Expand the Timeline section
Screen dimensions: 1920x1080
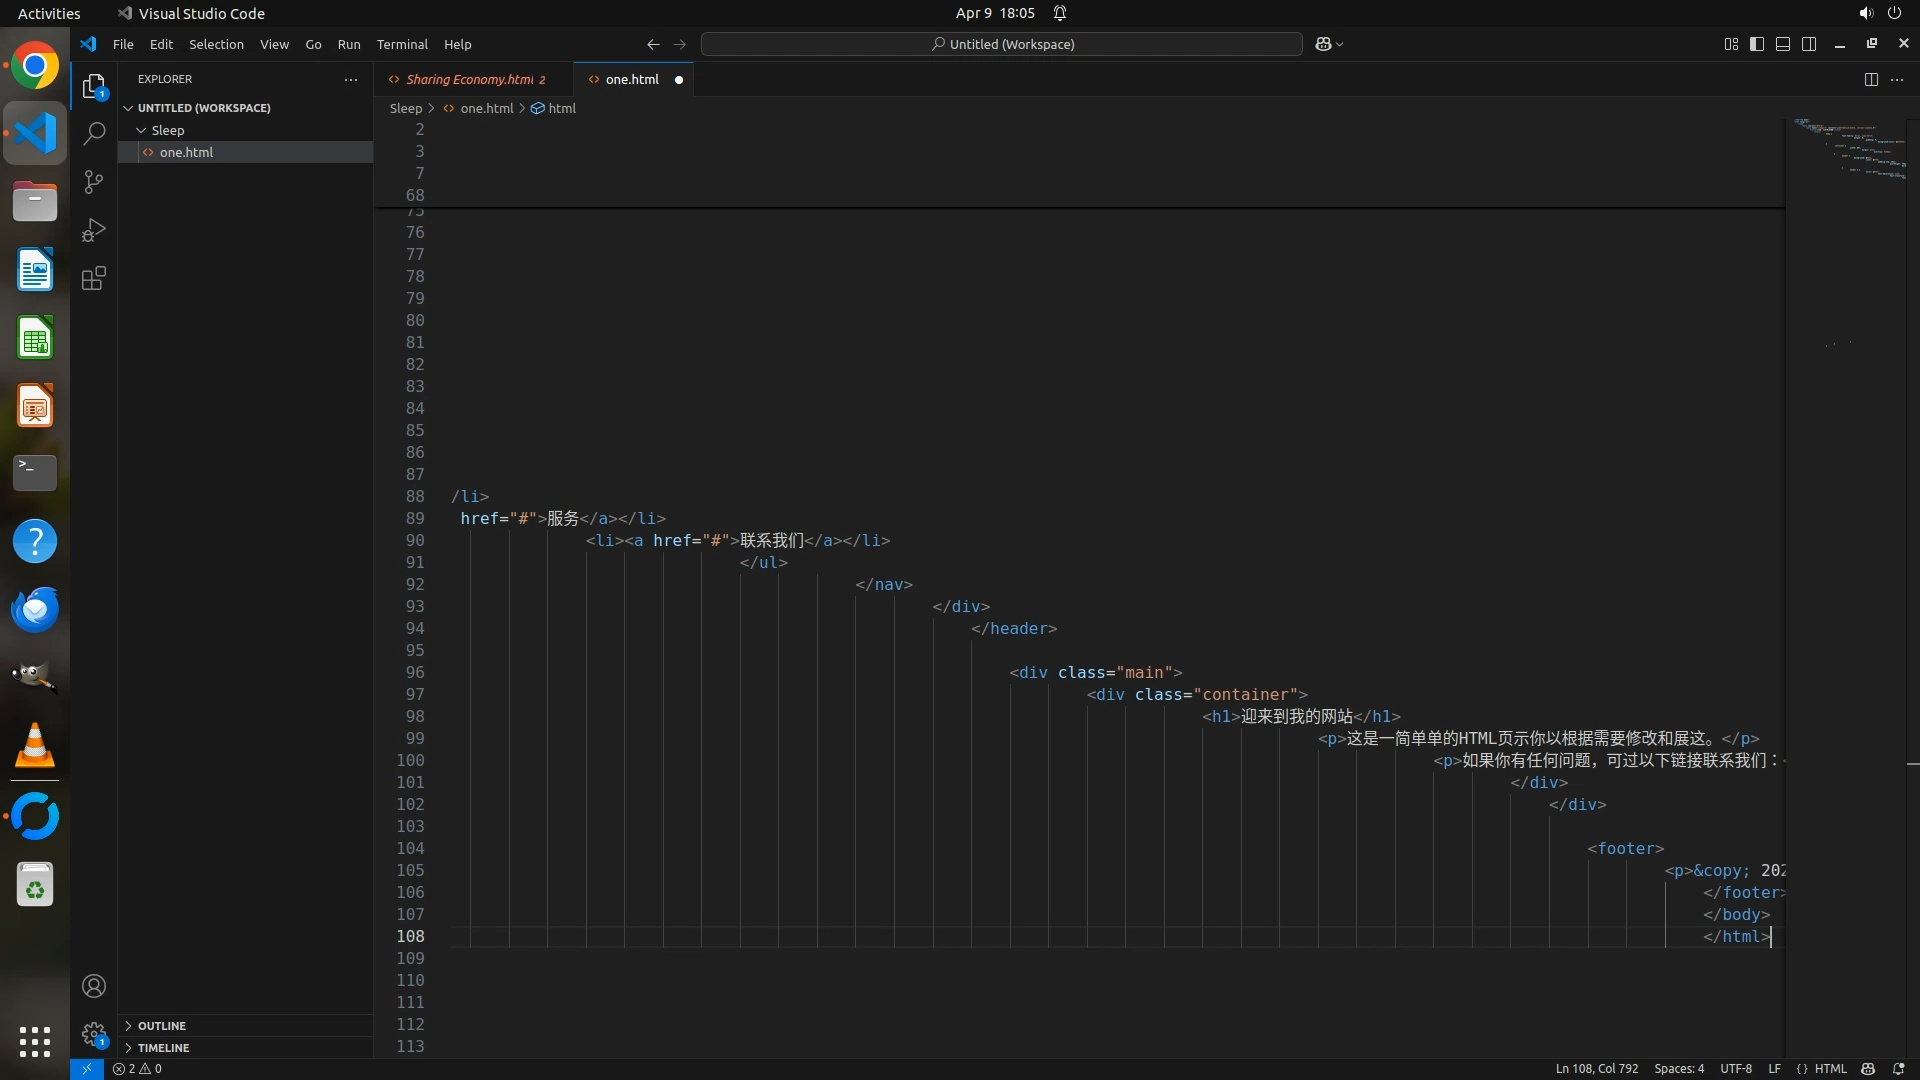coord(163,1048)
